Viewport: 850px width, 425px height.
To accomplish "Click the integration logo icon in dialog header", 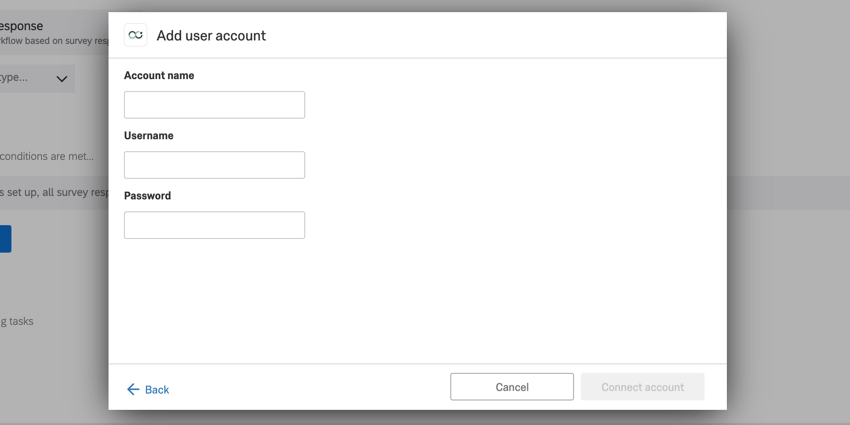I will coord(135,35).
